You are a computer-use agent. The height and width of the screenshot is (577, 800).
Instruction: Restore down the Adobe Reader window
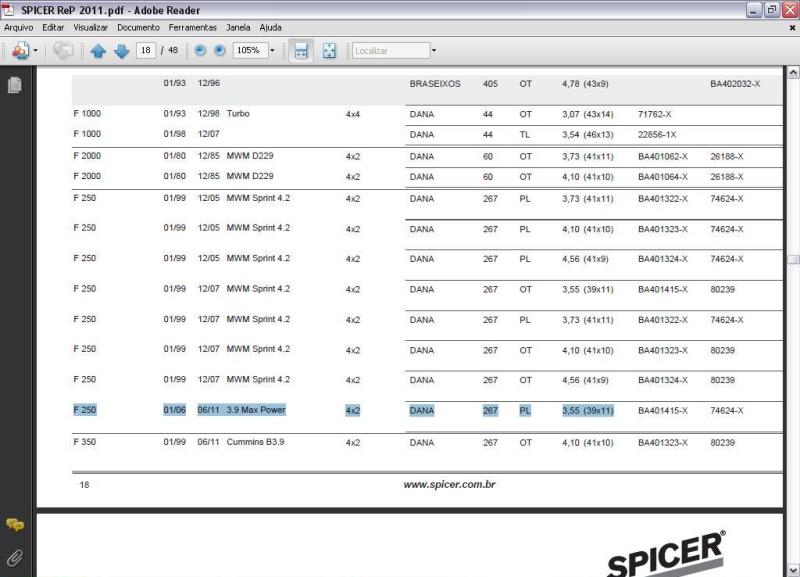(x=771, y=10)
